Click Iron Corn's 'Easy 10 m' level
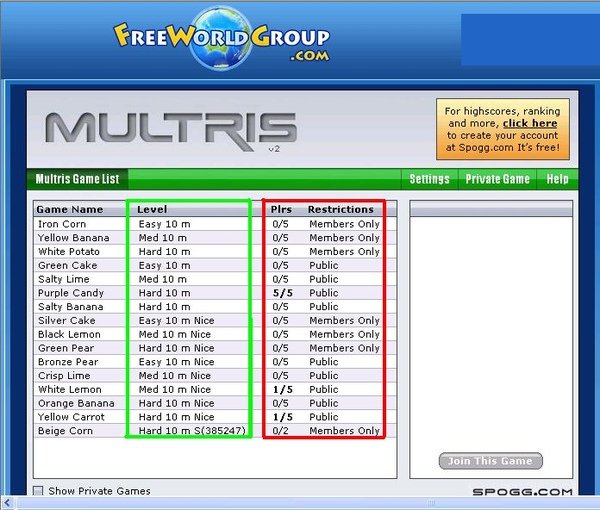Image resolution: width=600 pixels, height=510 pixels. click(164, 224)
